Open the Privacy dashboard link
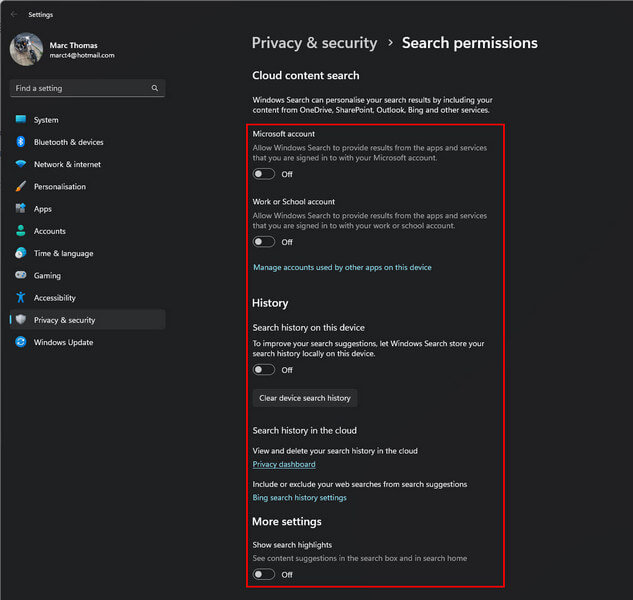Image resolution: width=633 pixels, height=600 pixels. click(284, 464)
